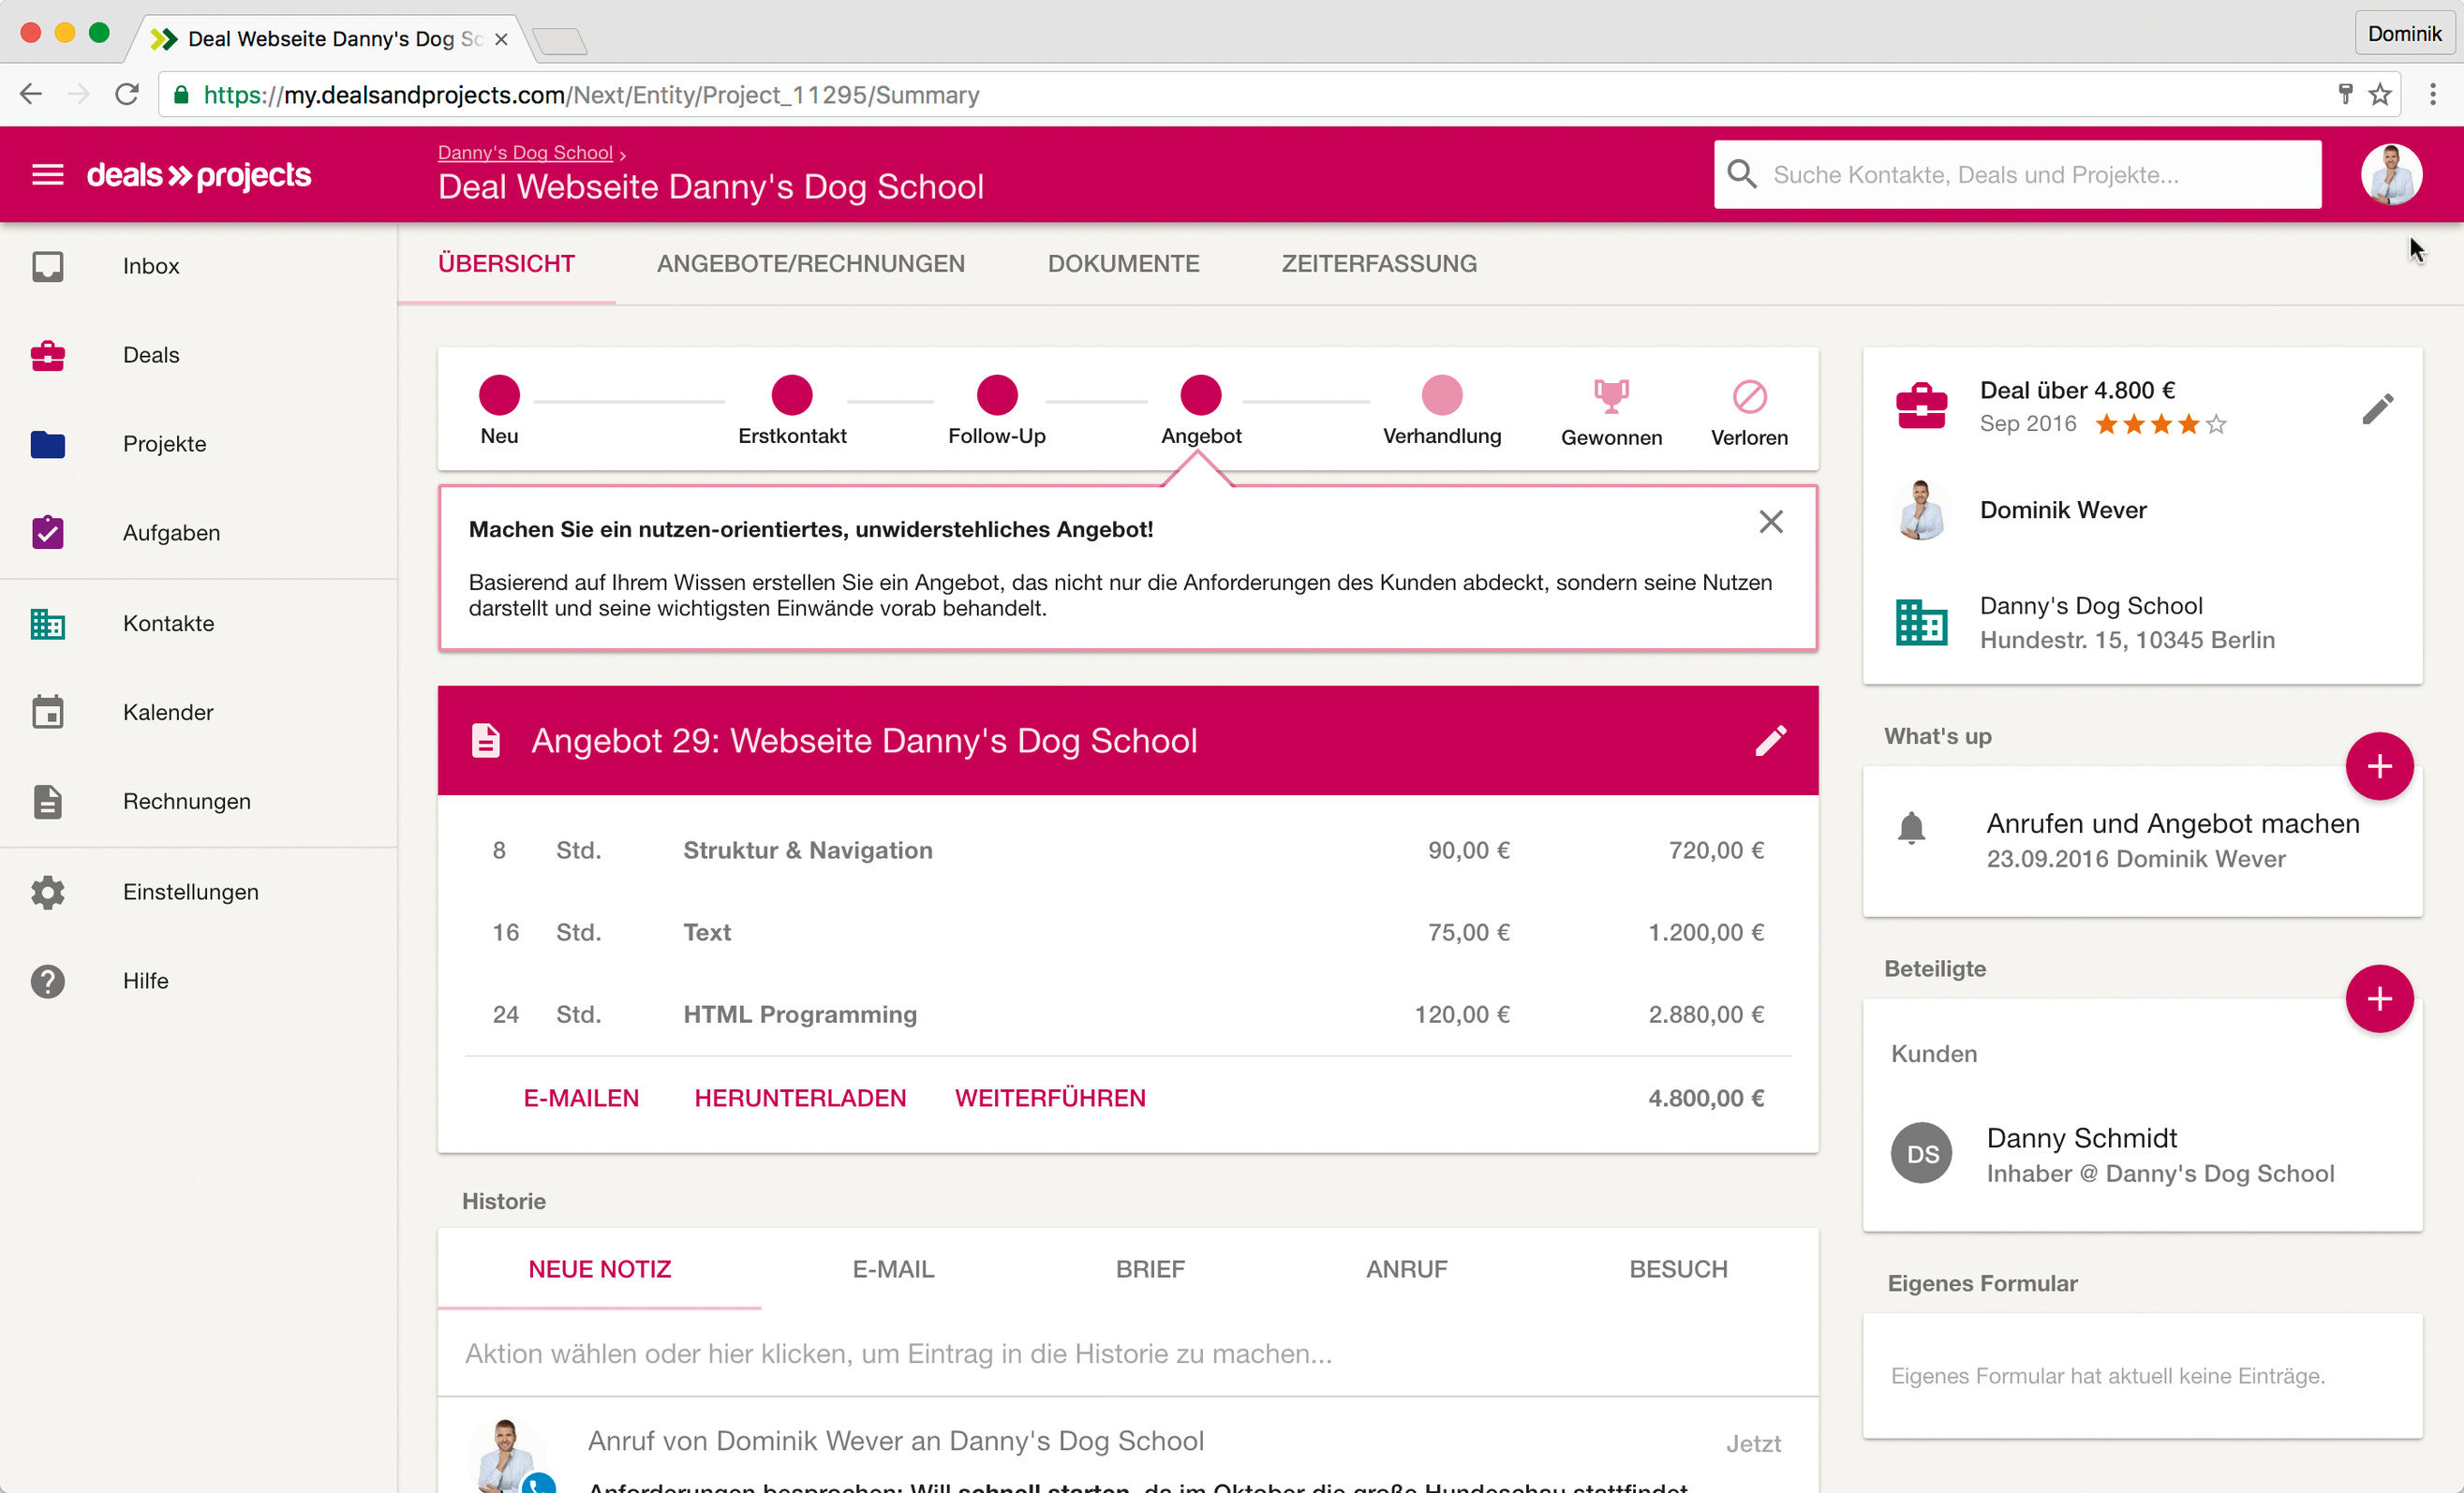Switch to the Angebote/Rechnungen tab

point(810,264)
